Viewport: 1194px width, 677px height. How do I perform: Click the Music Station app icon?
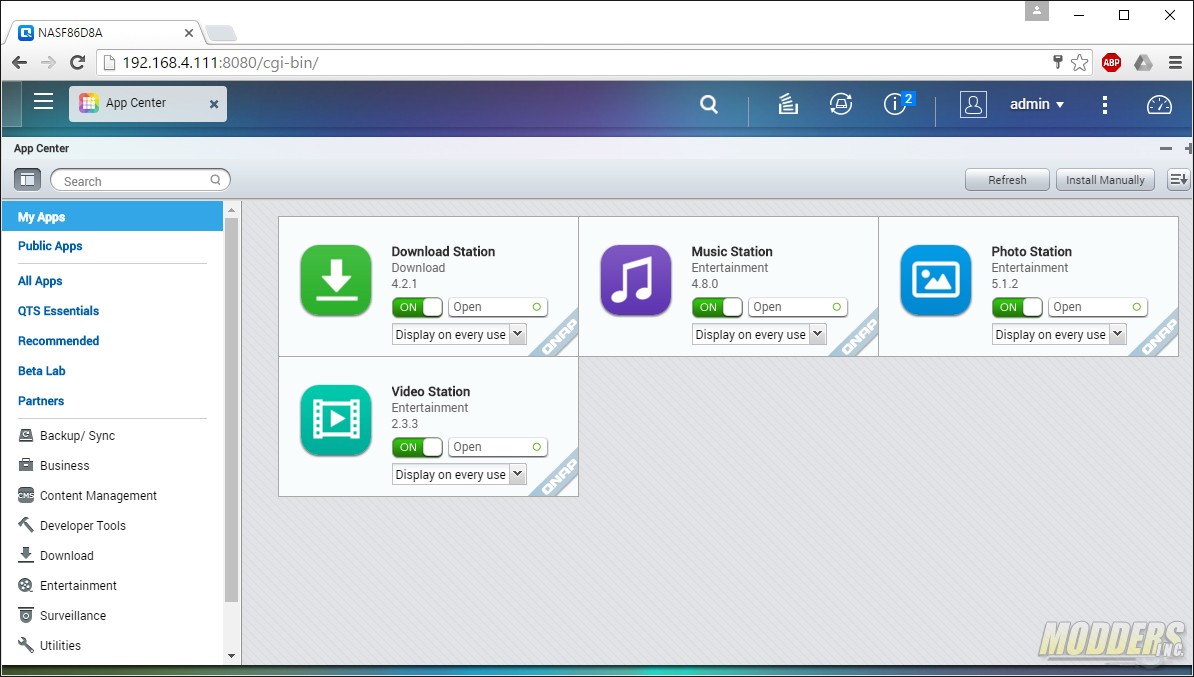point(636,280)
